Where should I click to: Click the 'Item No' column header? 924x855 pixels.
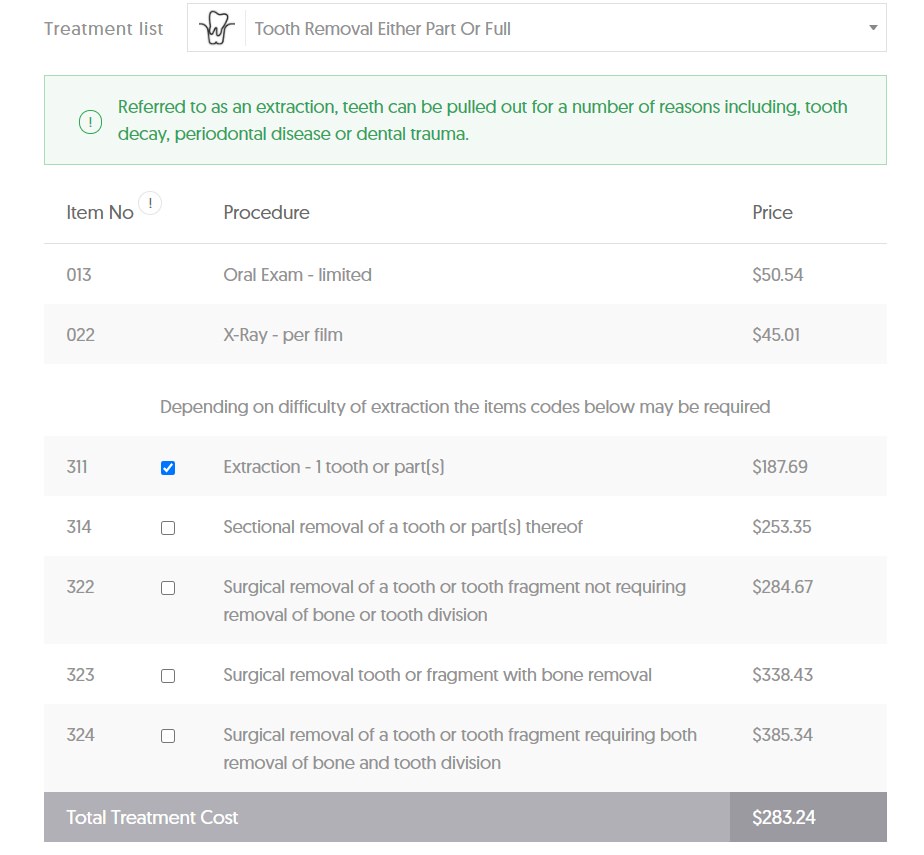point(99,213)
